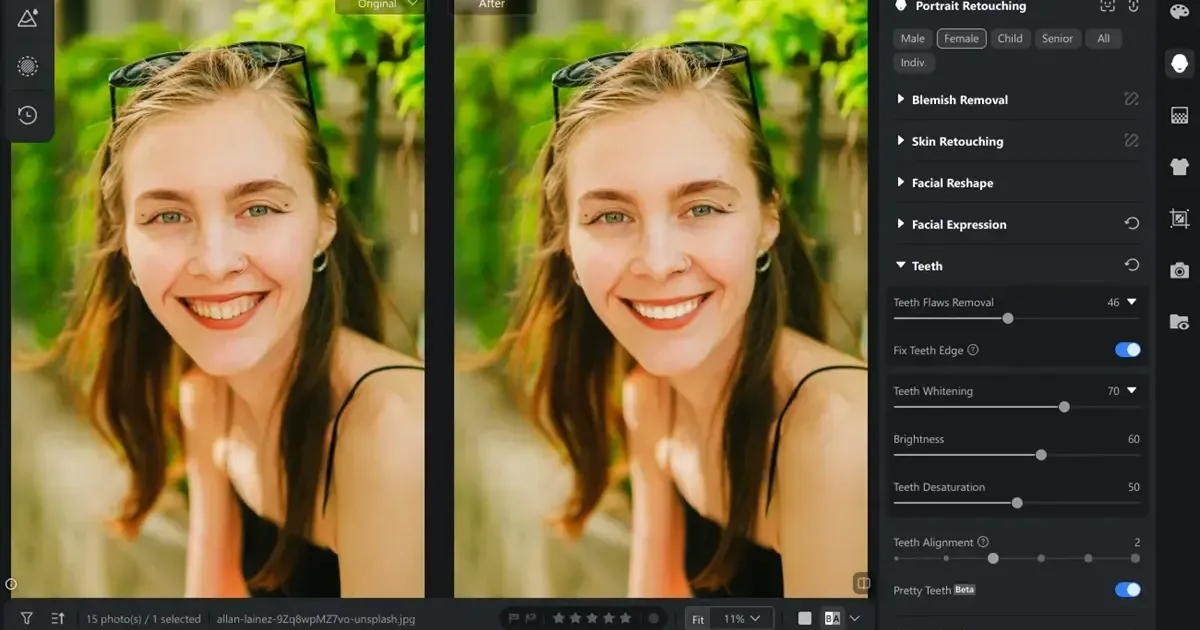Click the Portrait Retouching panel title

coord(971,6)
